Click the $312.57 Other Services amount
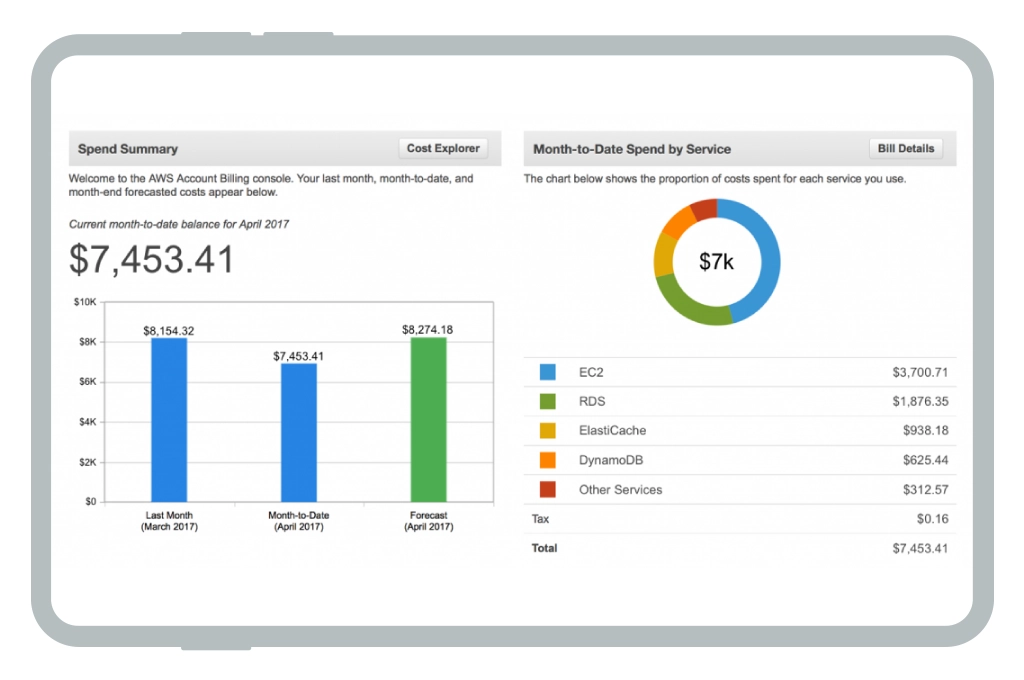This screenshot has height=680, width=1024. [x=925, y=489]
